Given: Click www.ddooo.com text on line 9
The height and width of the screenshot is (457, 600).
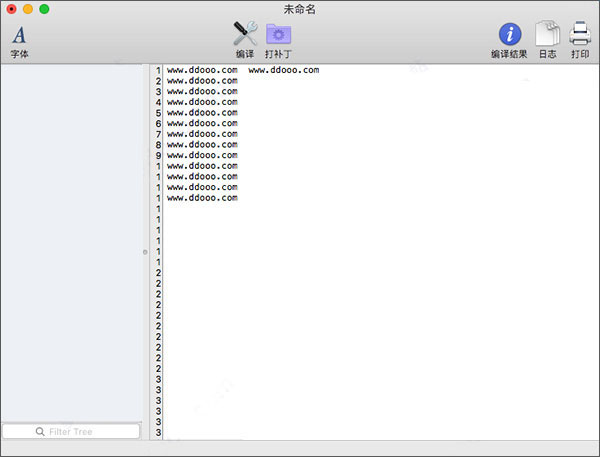Looking at the screenshot, I should [x=202, y=155].
